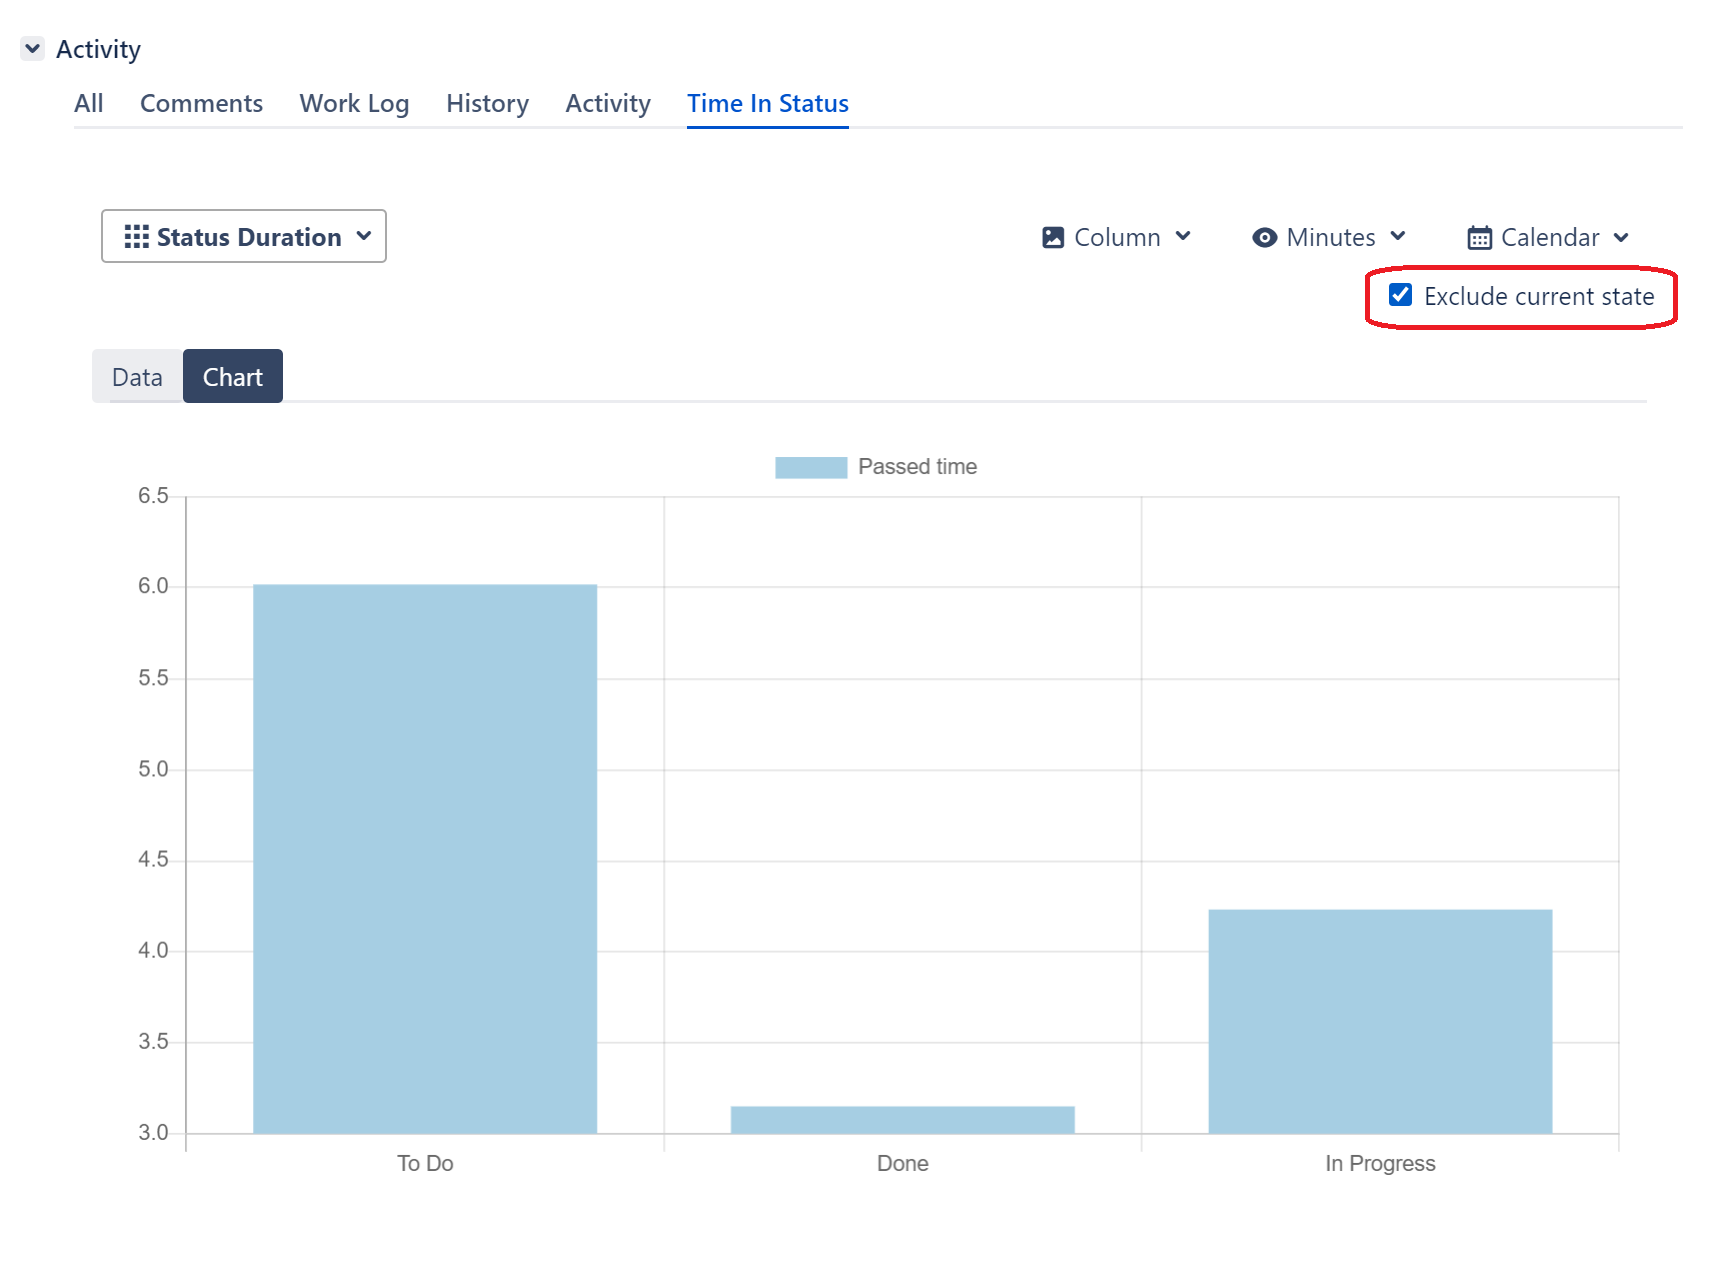Click the Time In Status tab

(767, 104)
